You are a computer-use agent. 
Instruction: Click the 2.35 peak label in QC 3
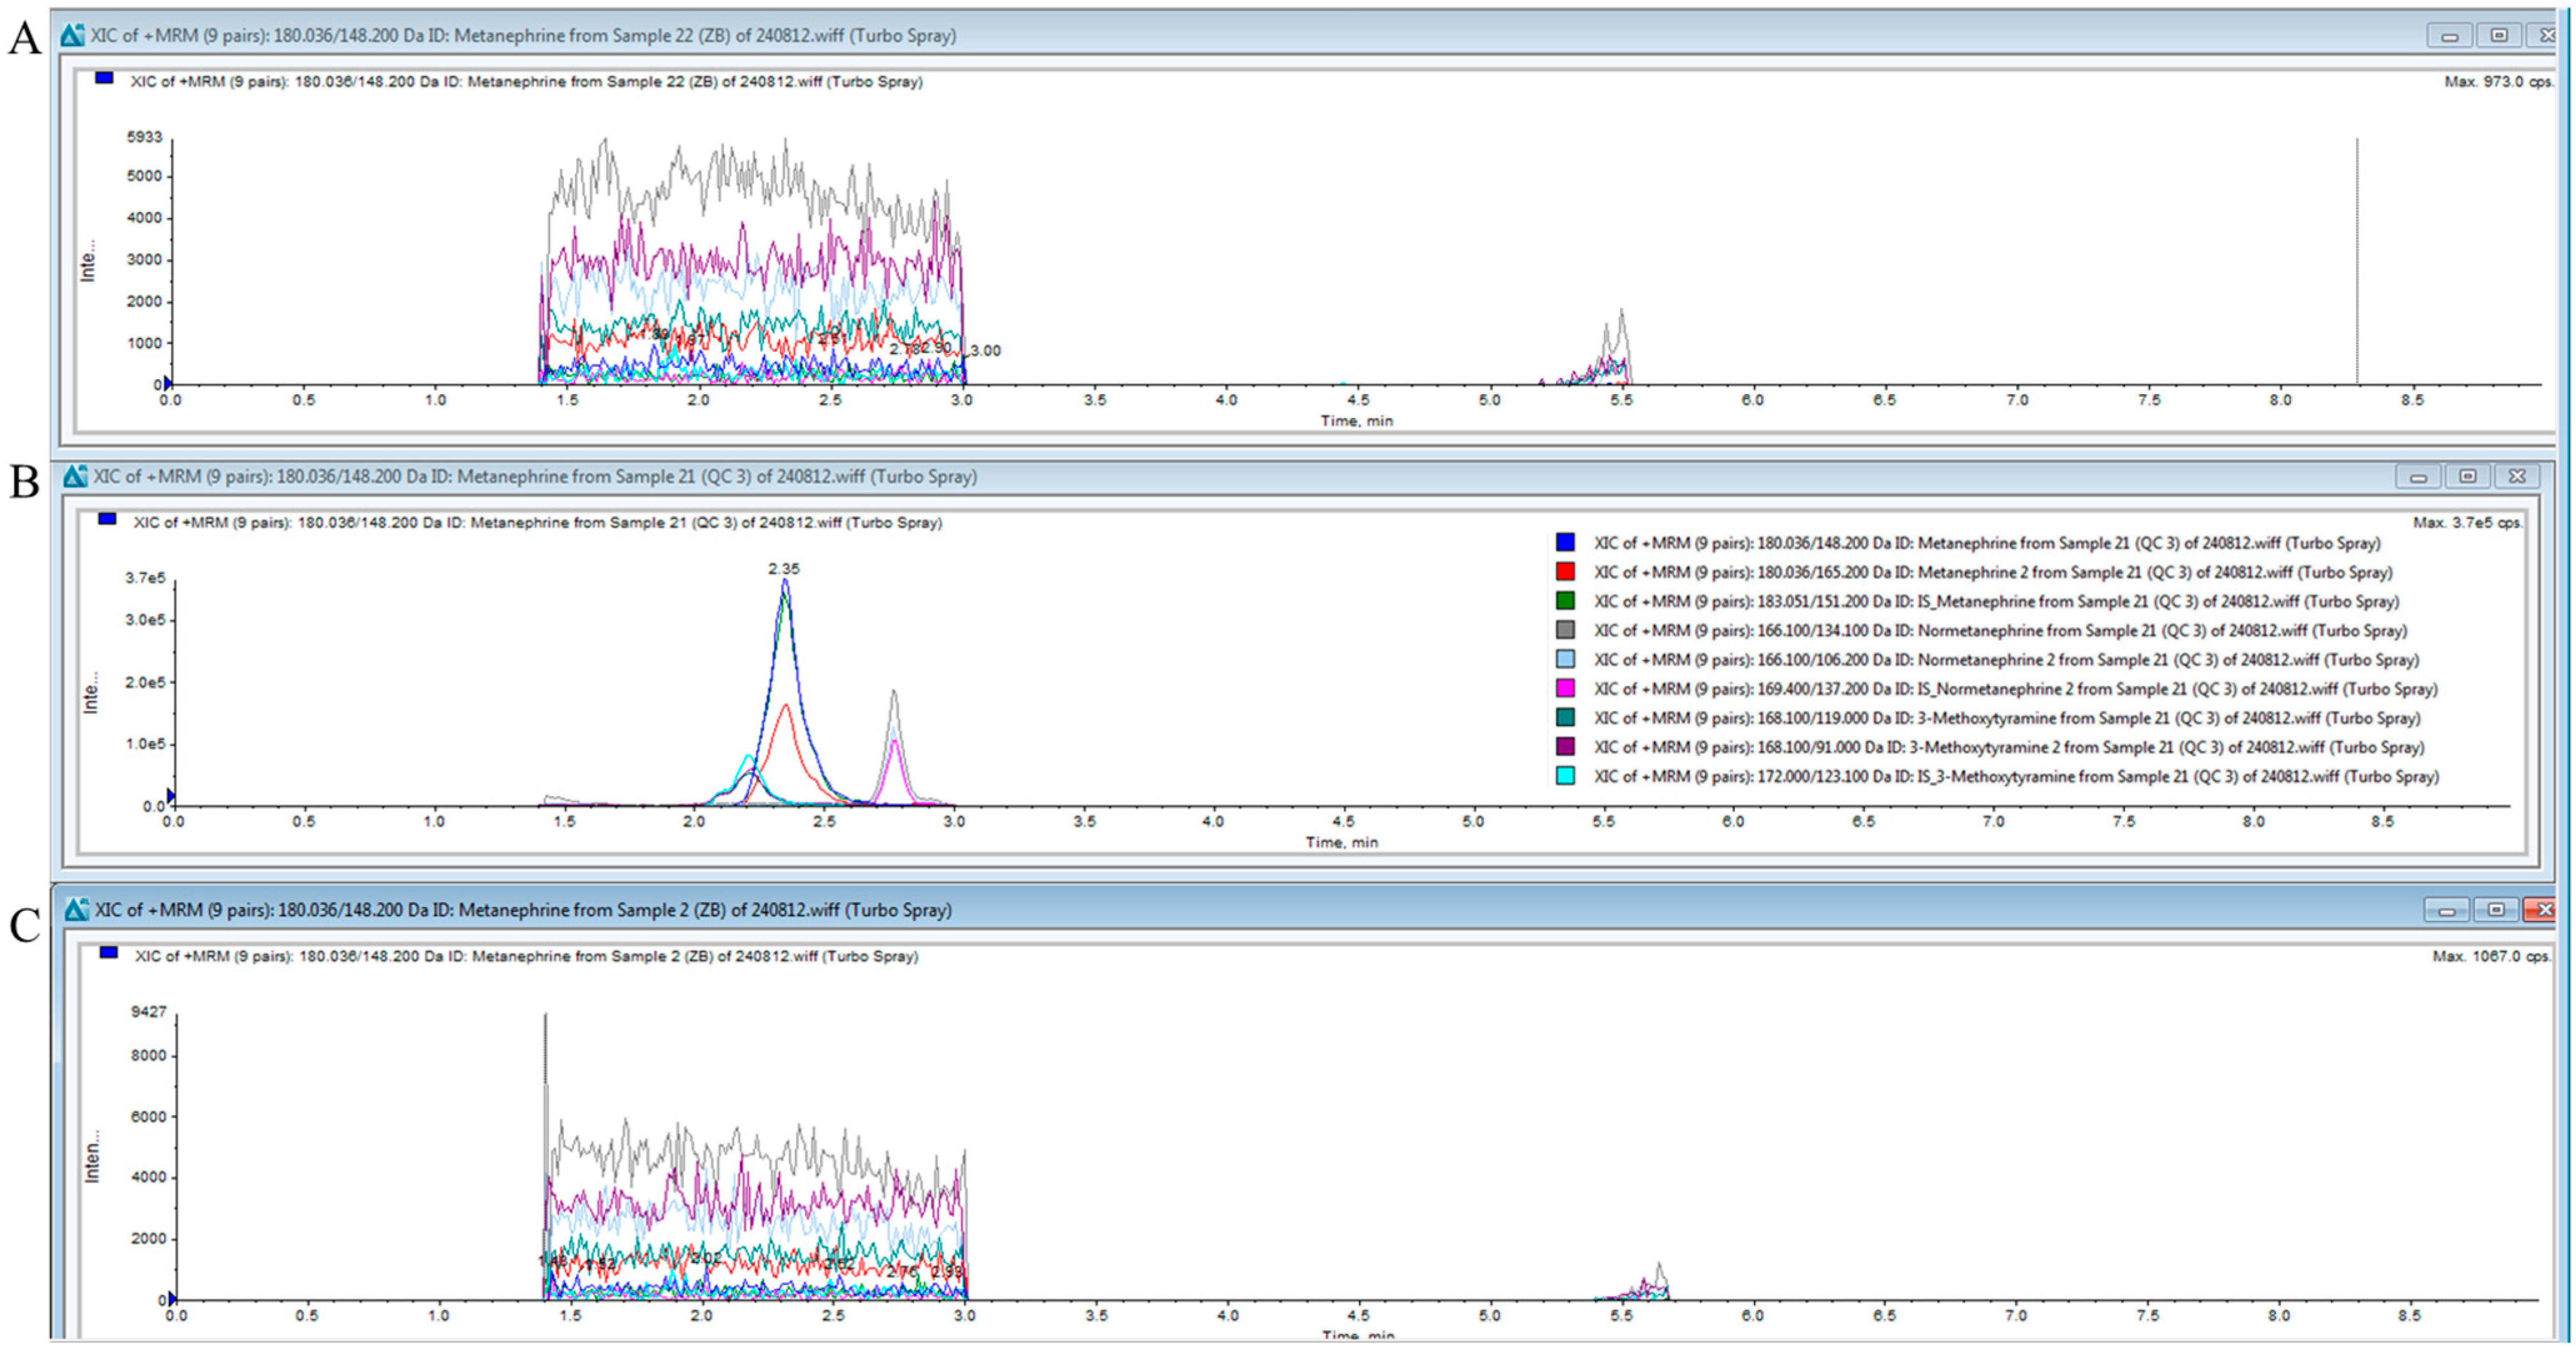tap(784, 569)
